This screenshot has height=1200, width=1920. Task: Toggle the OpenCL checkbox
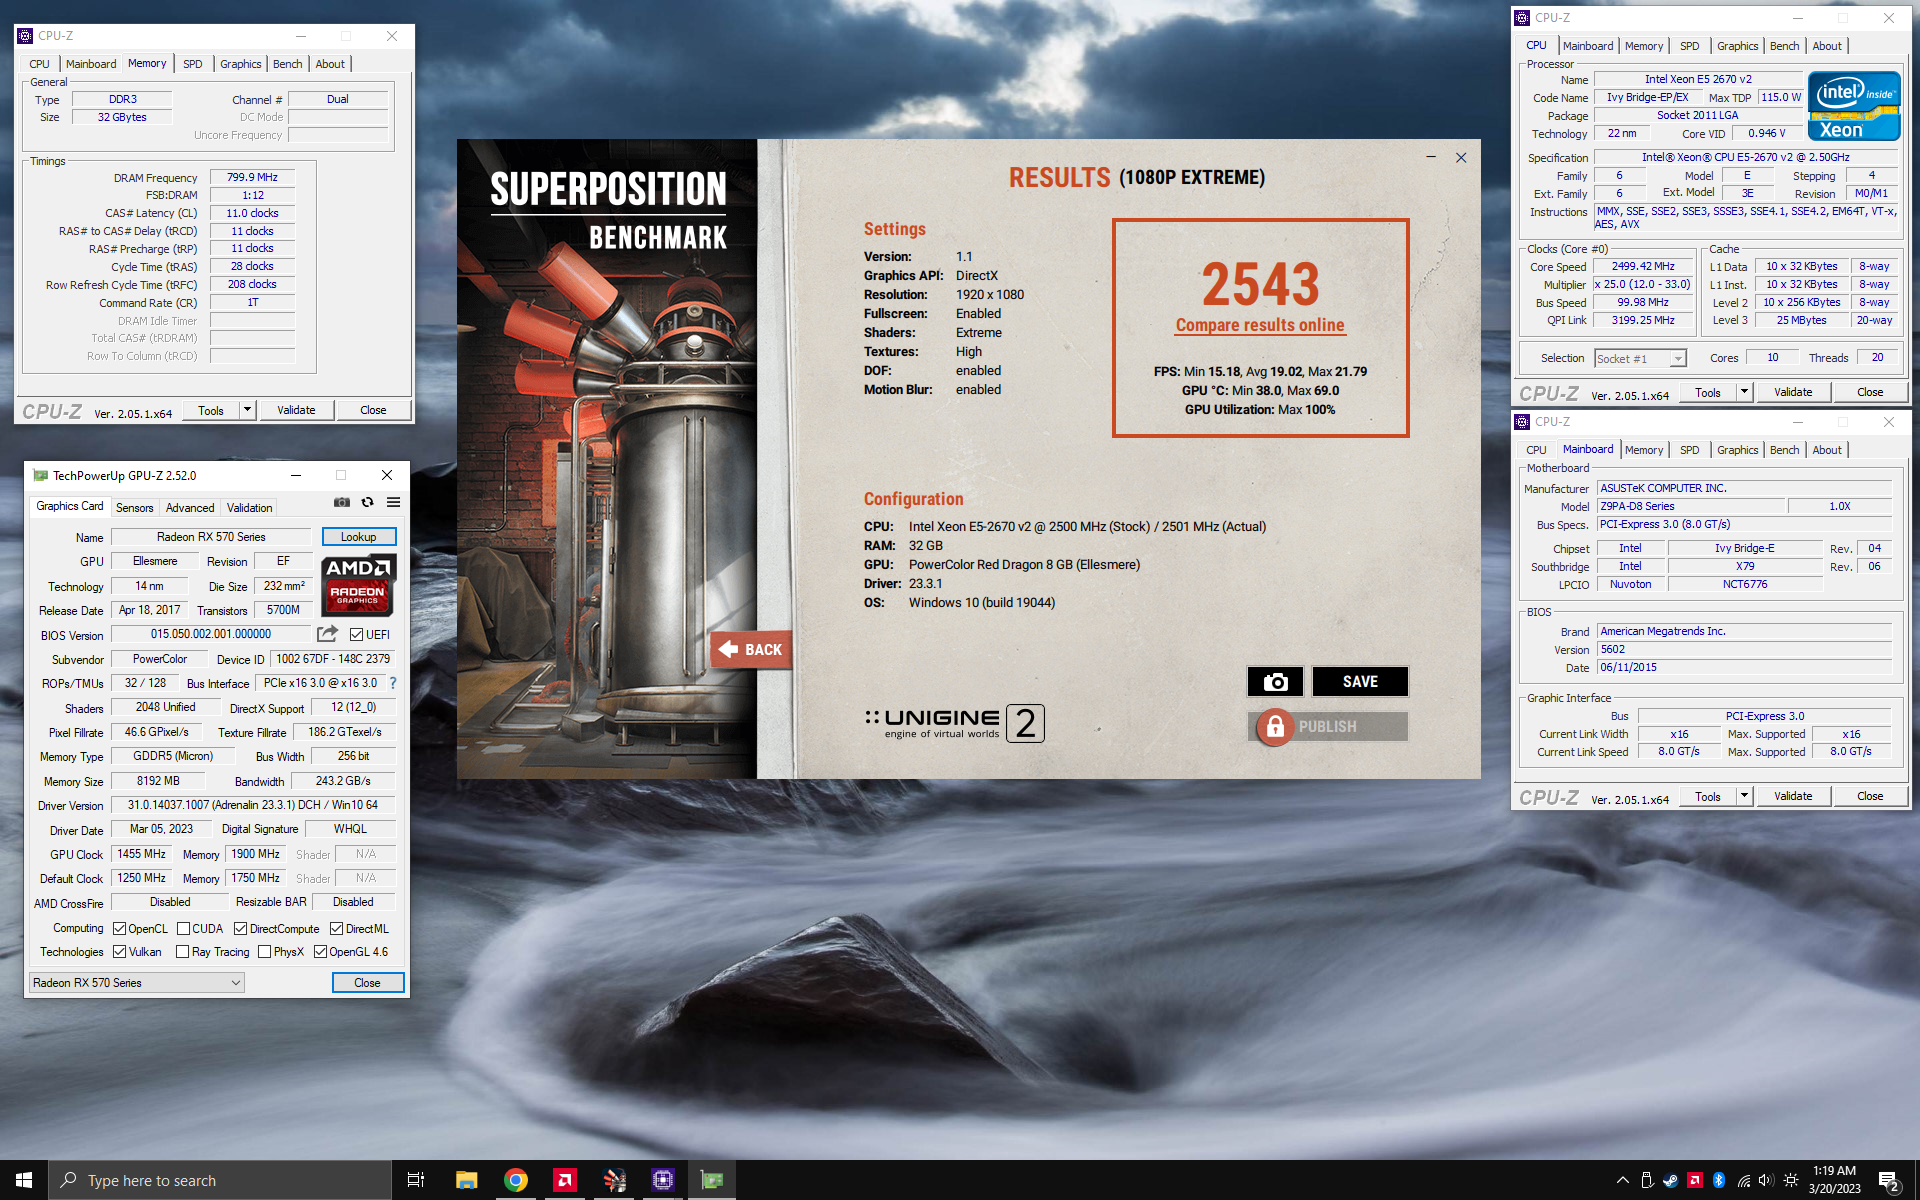(x=119, y=928)
